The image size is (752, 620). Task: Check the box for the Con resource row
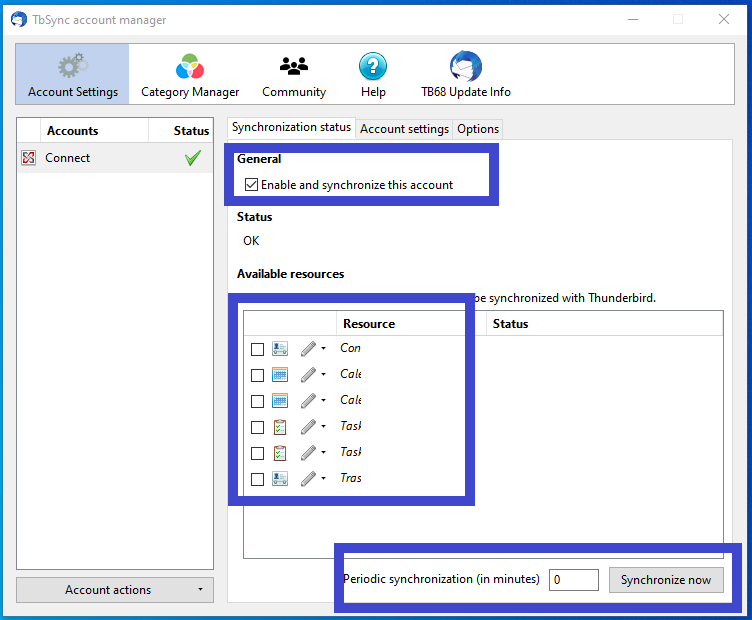point(258,349)
